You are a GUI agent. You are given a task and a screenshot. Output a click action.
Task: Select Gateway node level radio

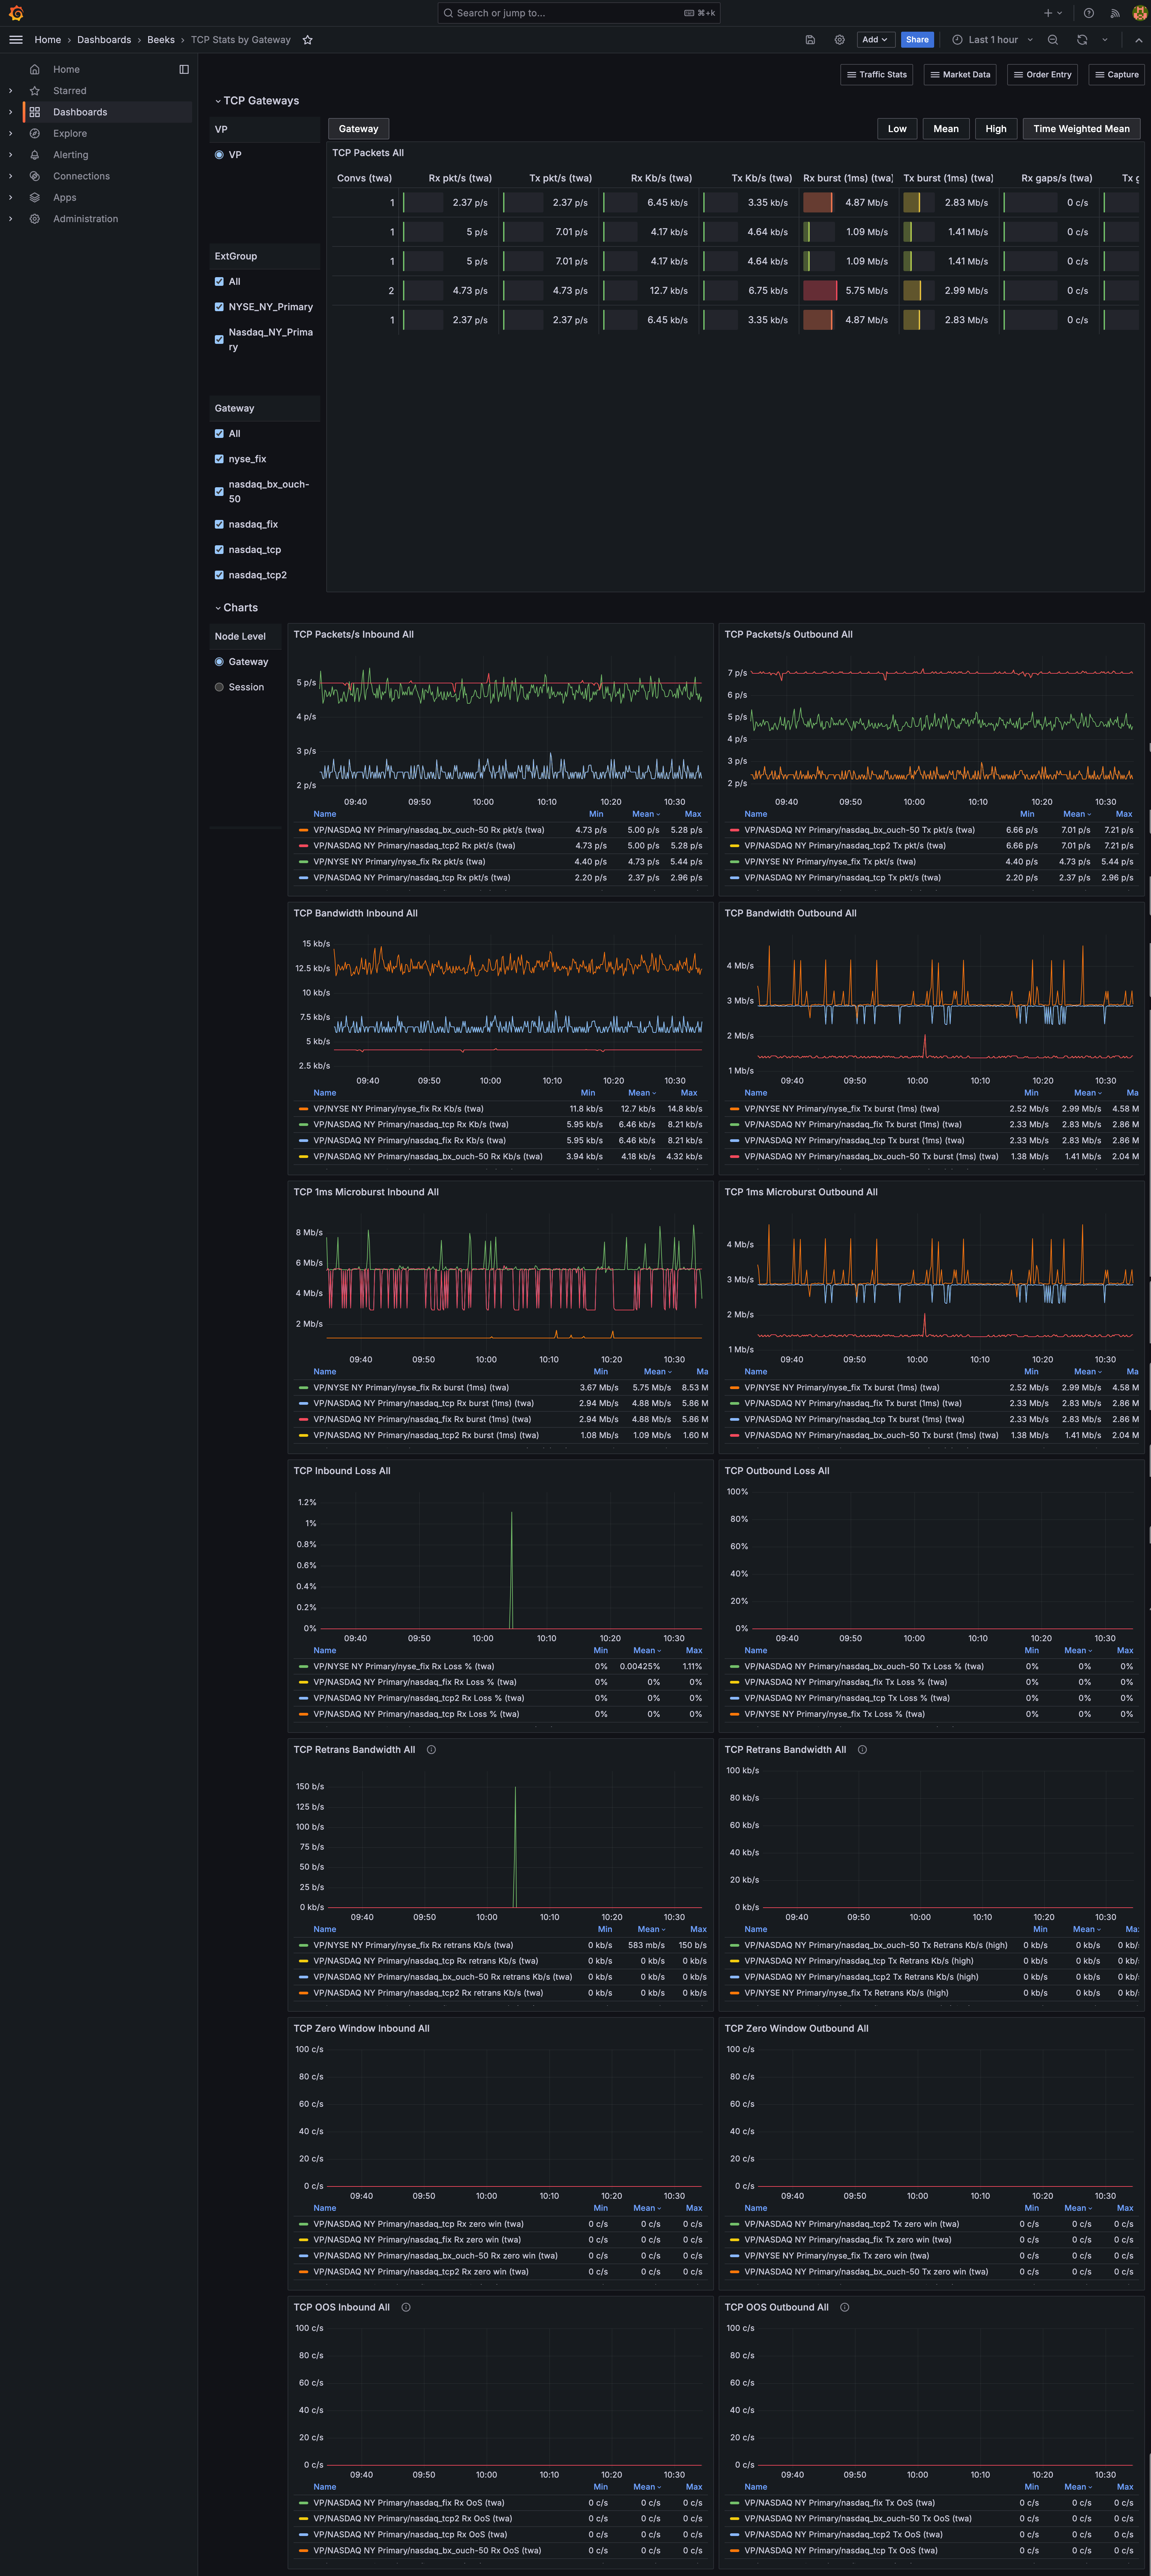click(x=219, y=662)
